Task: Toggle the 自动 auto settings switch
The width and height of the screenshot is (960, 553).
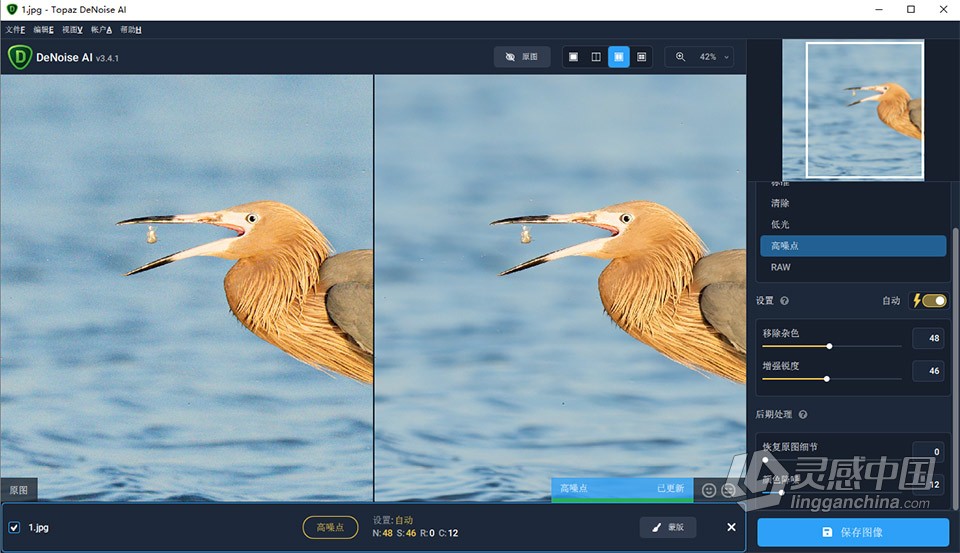Action: point(934,301)
